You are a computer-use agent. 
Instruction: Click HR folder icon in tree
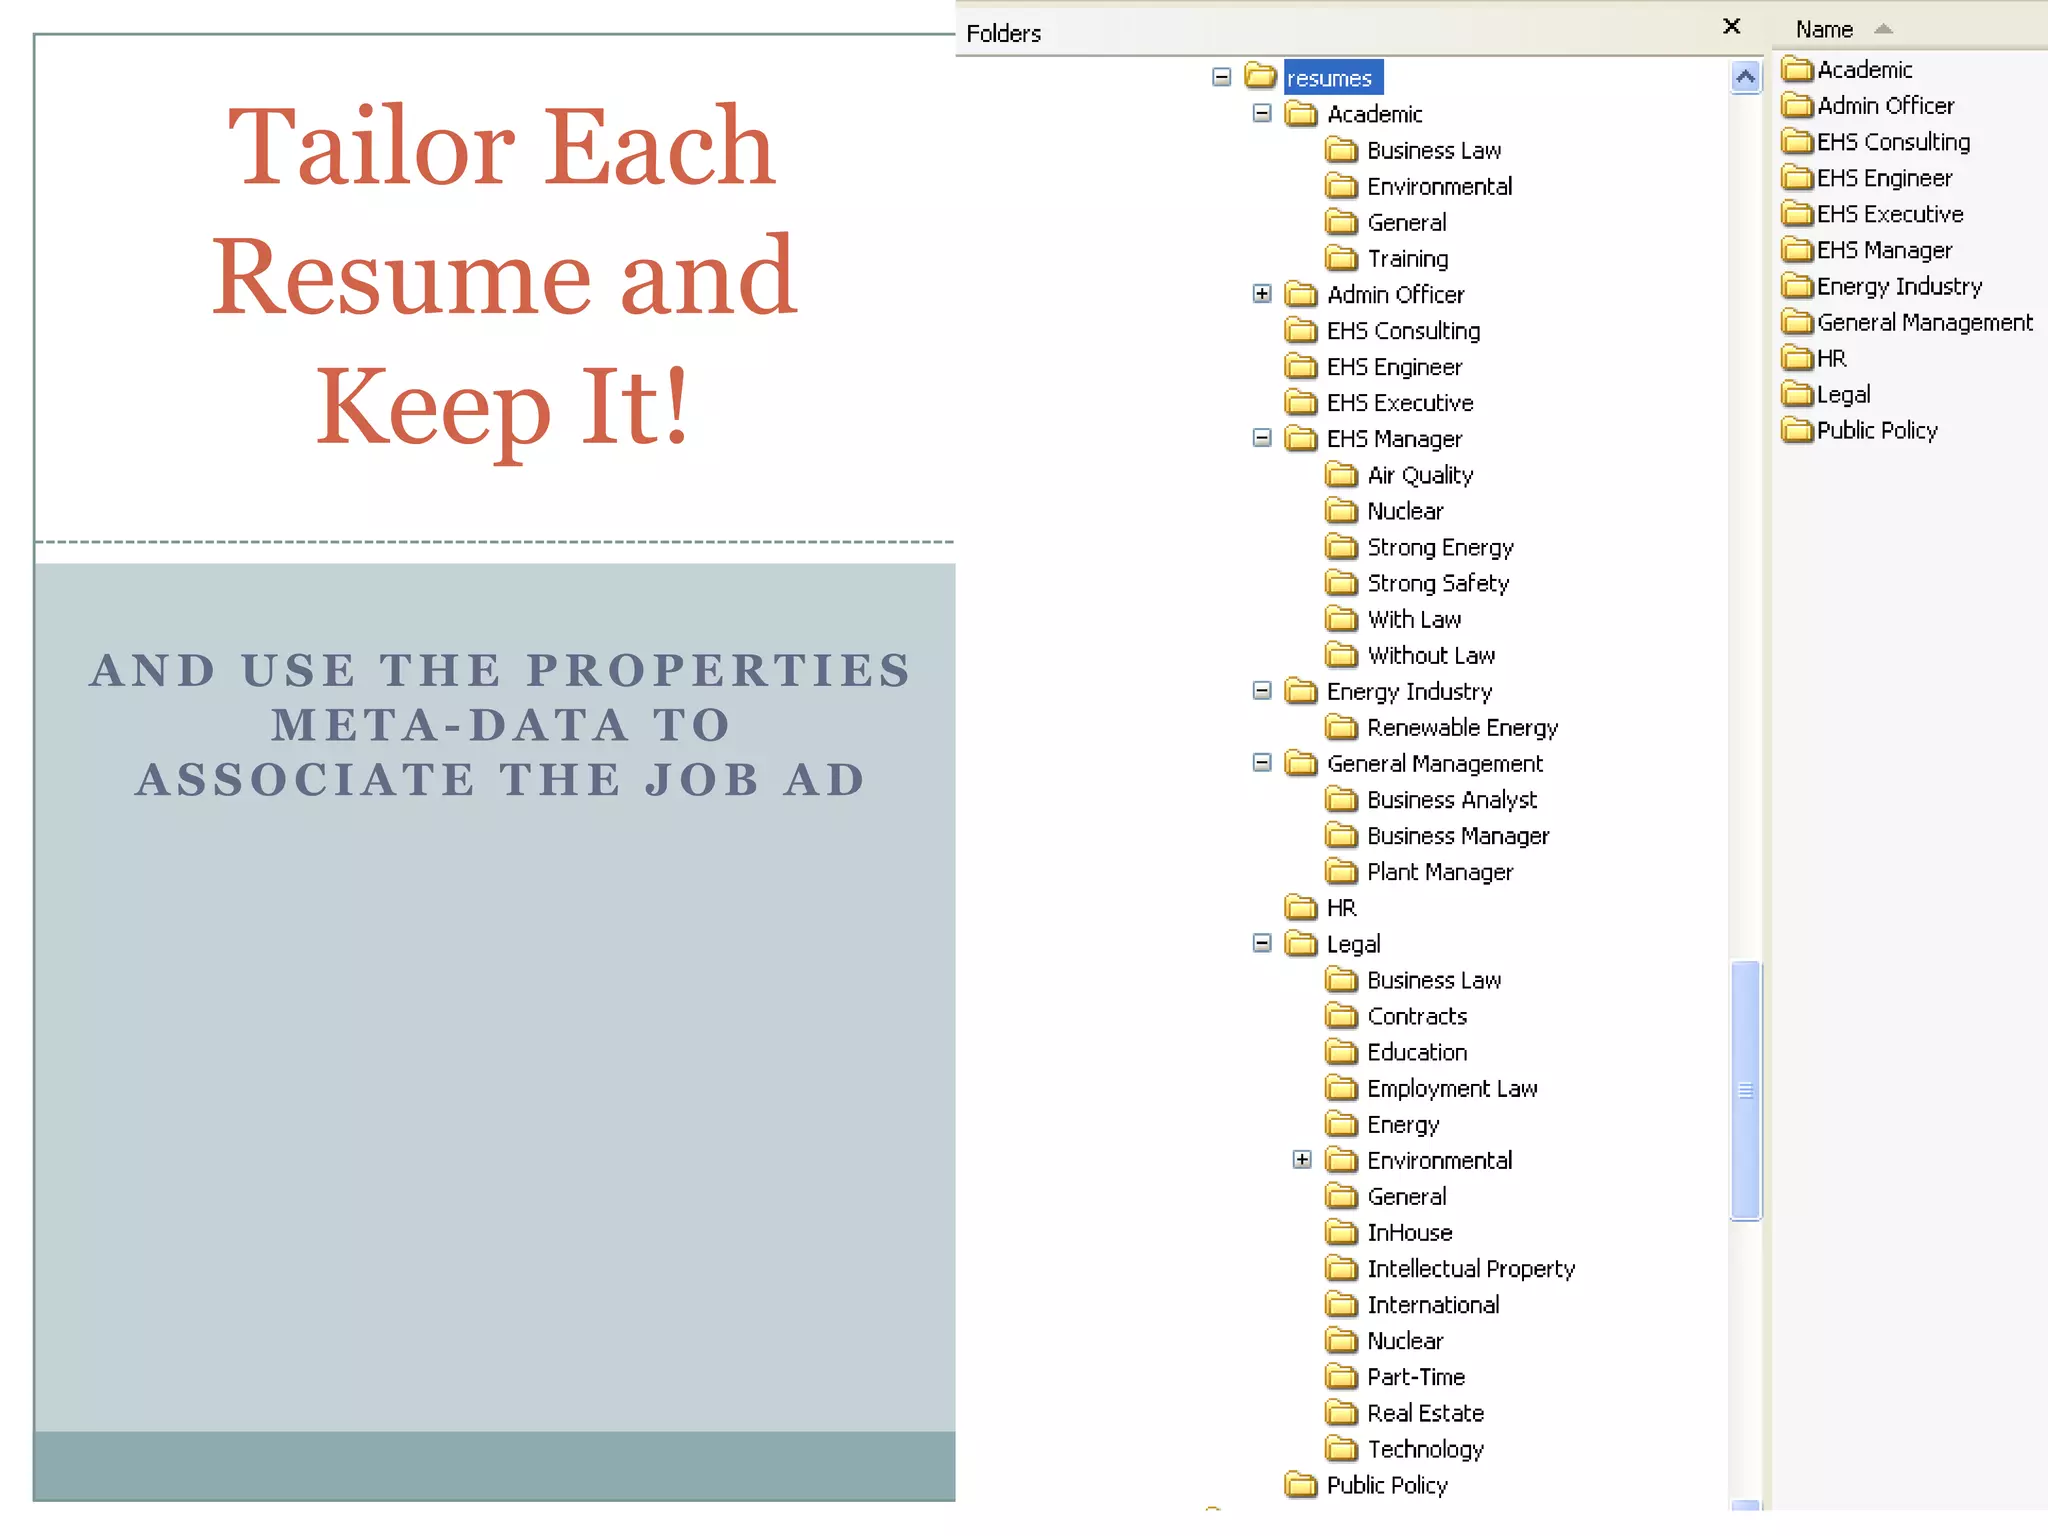point(1301,907)
